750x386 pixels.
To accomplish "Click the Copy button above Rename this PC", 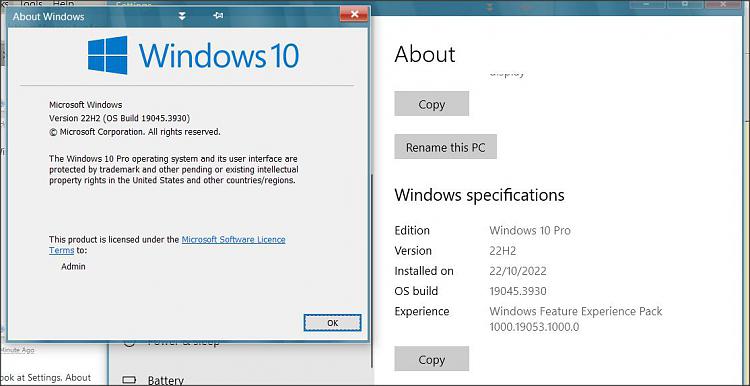I will tap(431, 104).
